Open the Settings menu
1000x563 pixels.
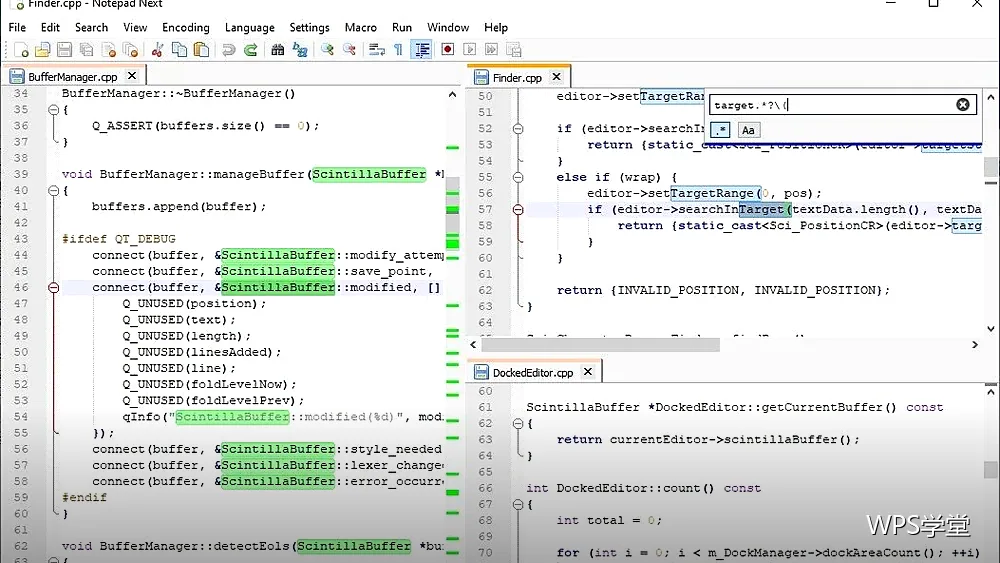tap(309, 27)
